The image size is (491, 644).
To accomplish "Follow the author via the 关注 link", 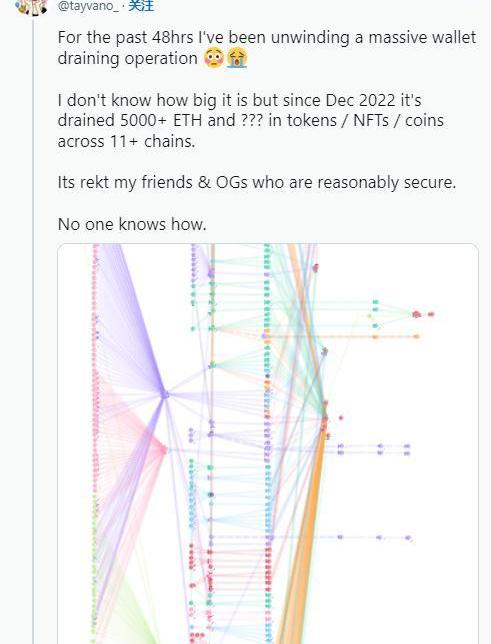I will click(x=141, y=5).
